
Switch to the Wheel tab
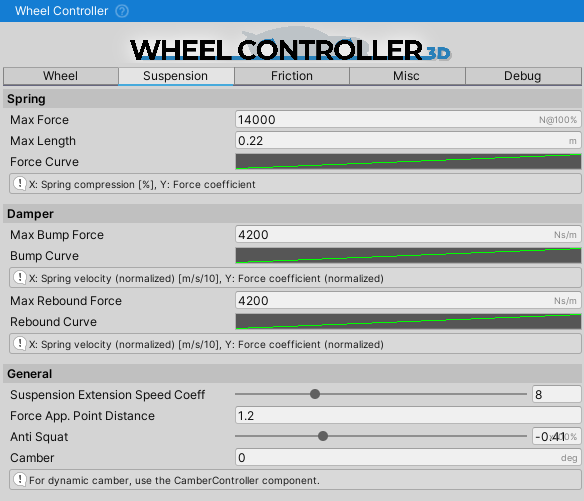pyautogui.click(x=61, y=76)
